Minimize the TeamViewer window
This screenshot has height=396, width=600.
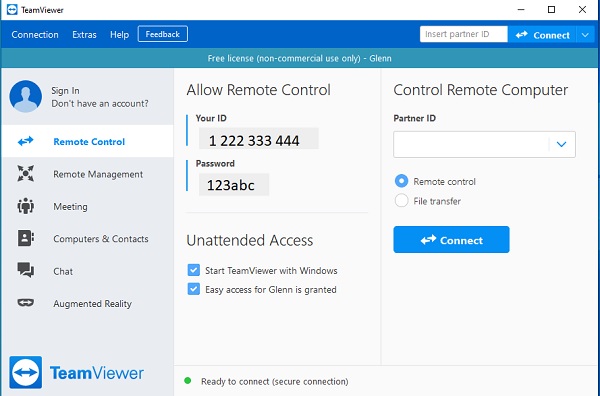(521, 10)
